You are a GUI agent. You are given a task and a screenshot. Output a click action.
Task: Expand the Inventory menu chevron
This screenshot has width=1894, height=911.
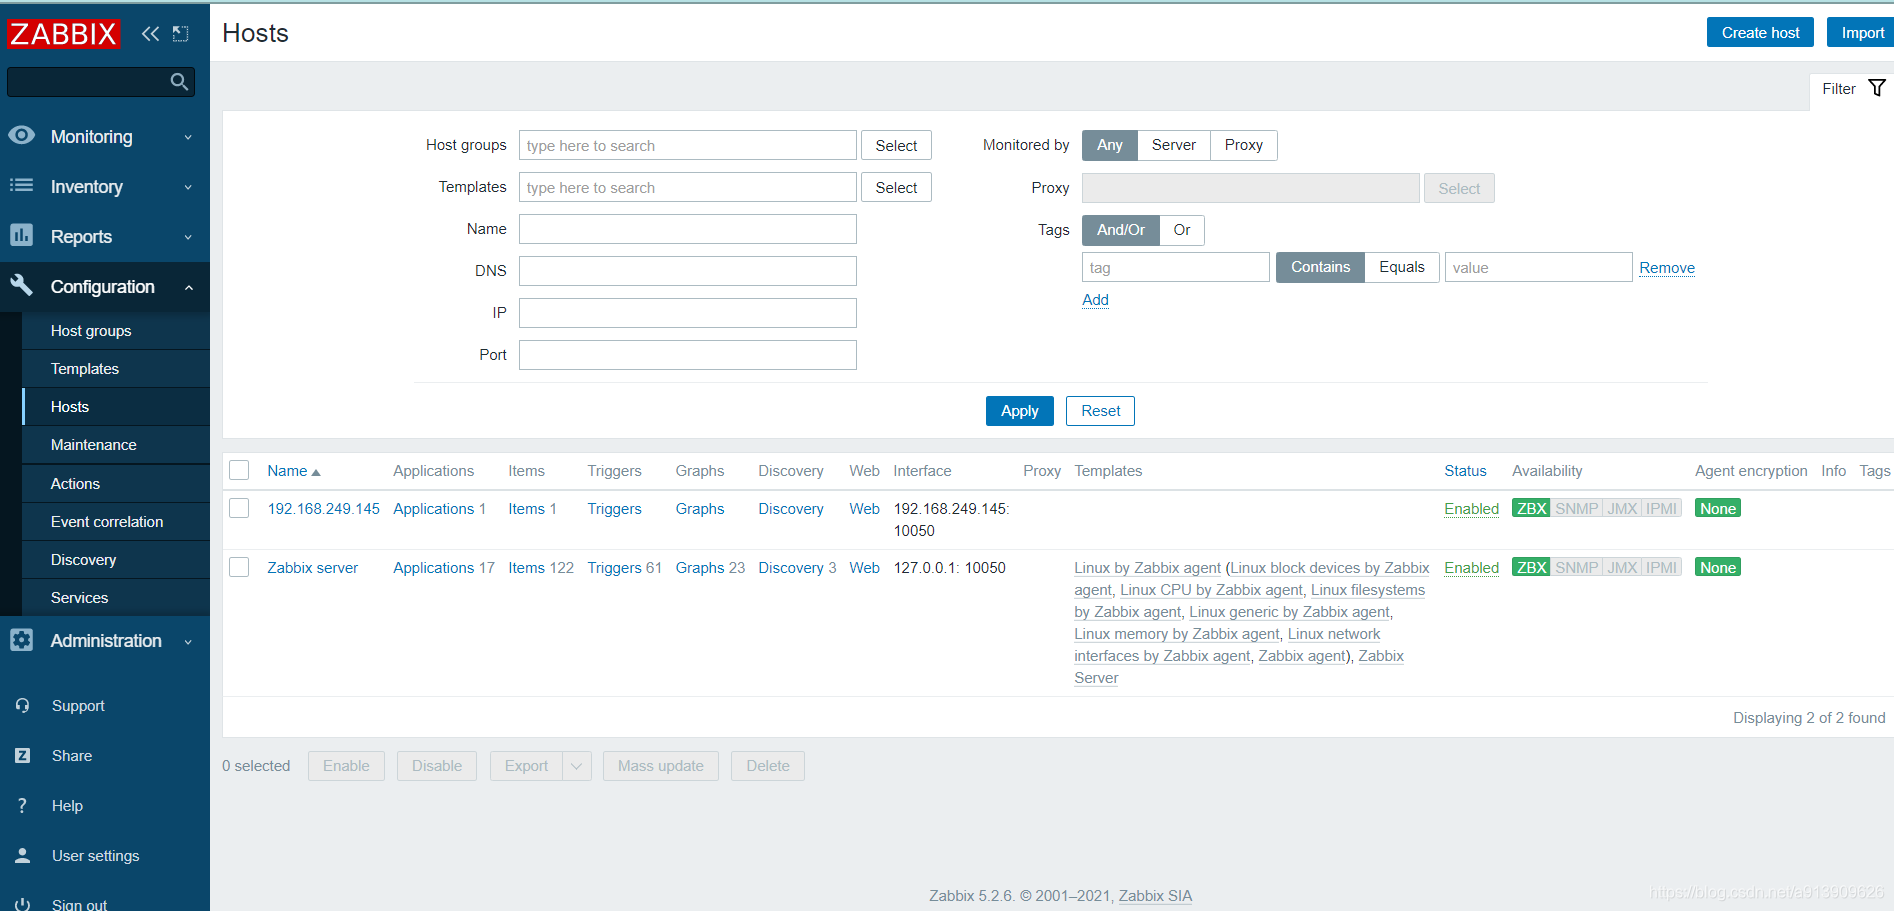click(x=188, y=187)
